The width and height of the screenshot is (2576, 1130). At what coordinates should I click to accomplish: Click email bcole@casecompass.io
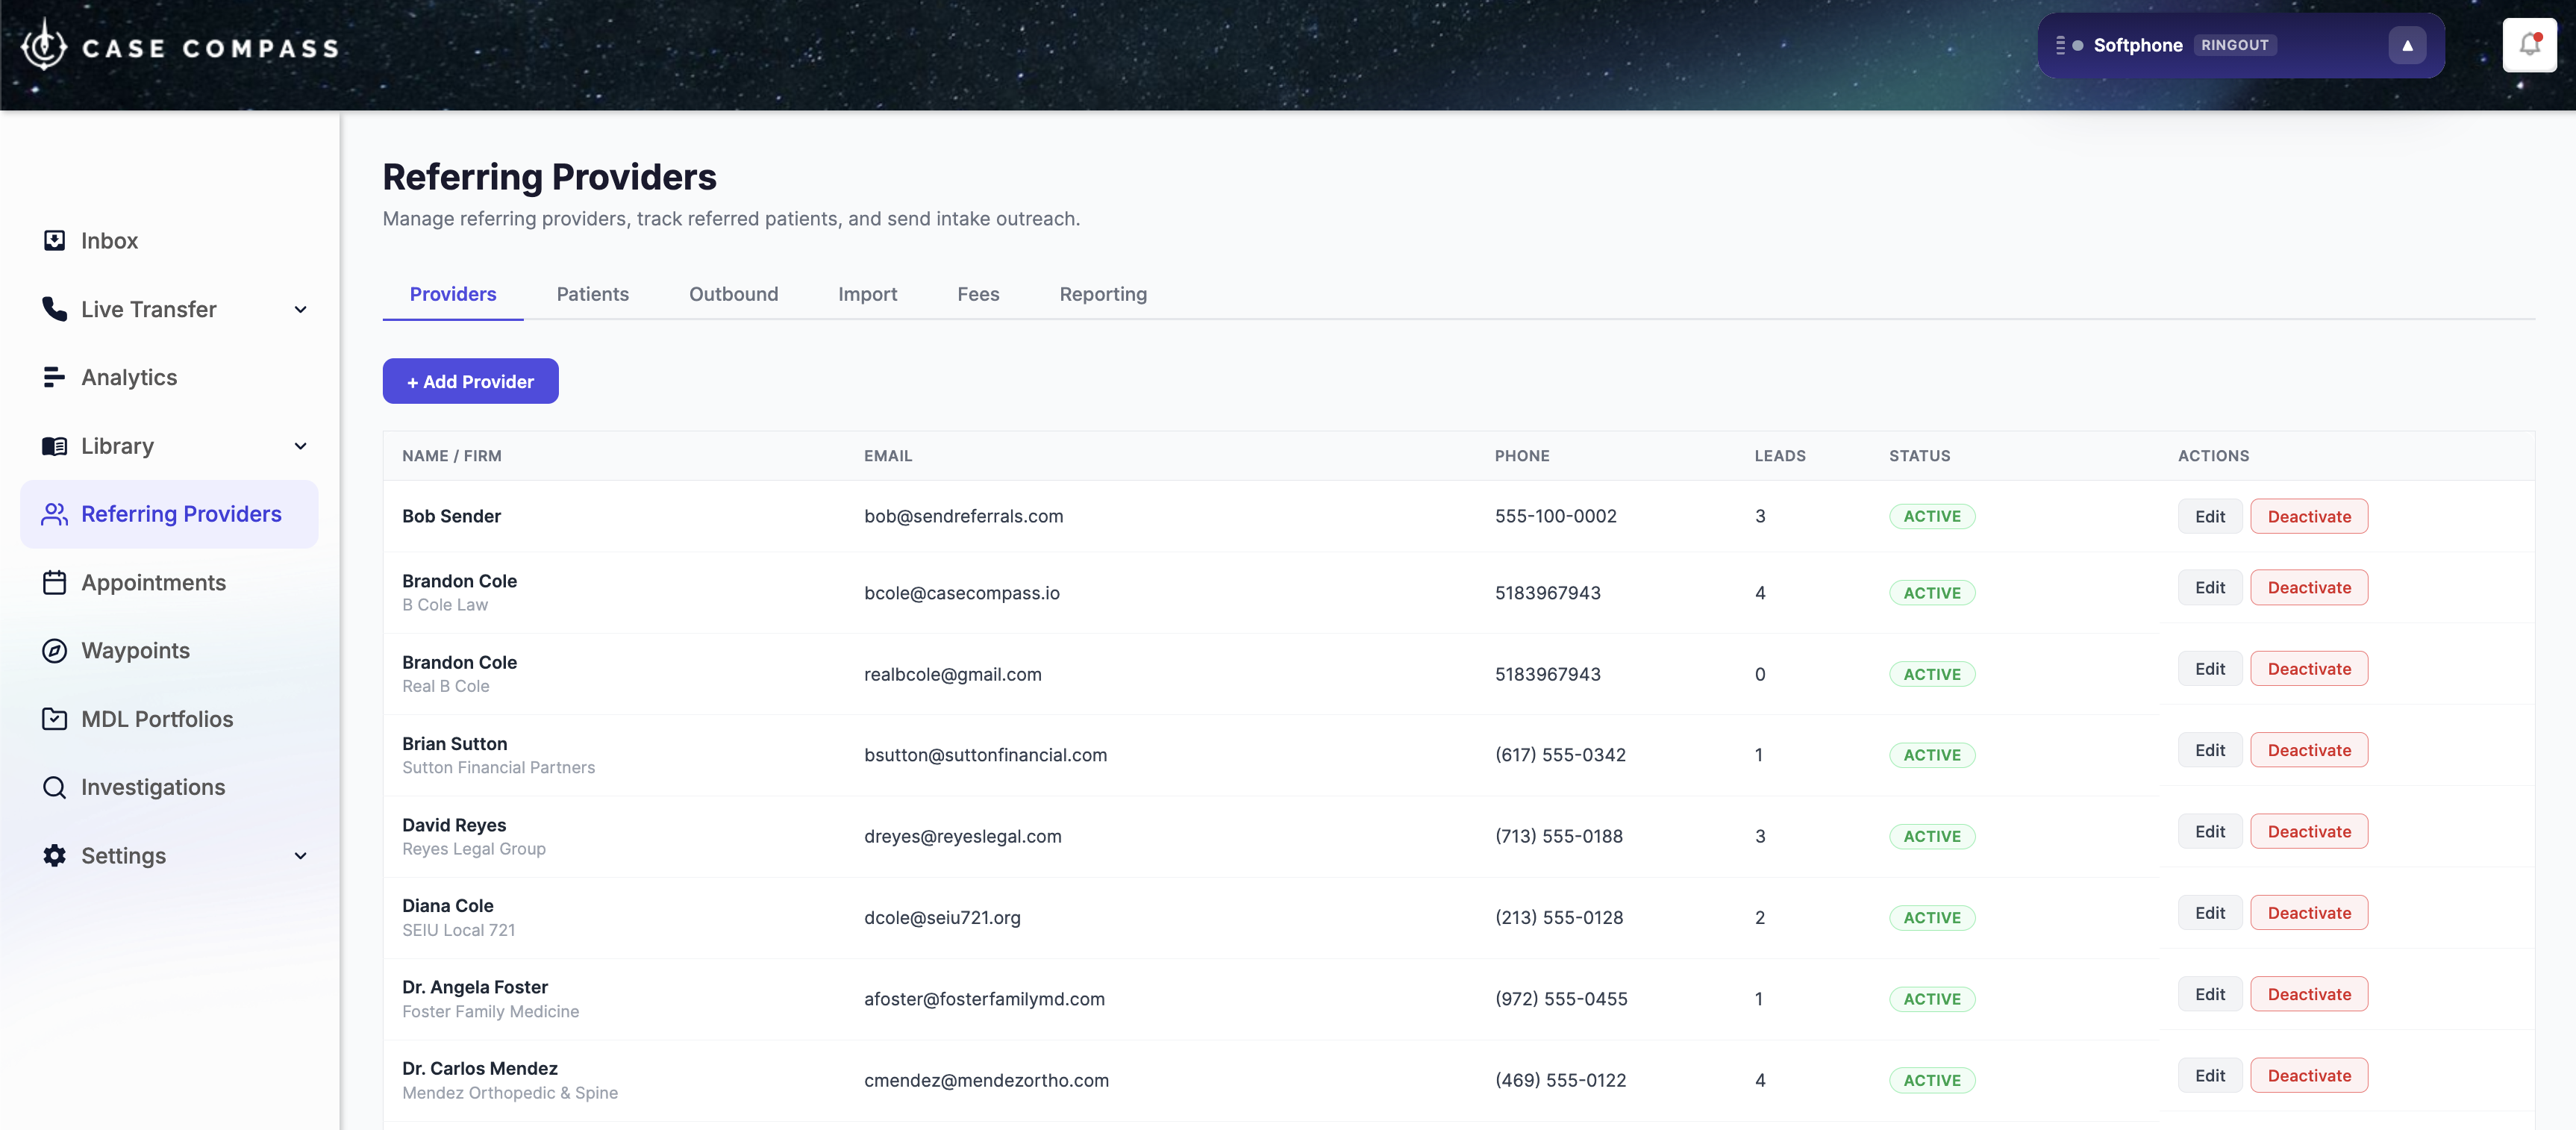coord(961,593)
